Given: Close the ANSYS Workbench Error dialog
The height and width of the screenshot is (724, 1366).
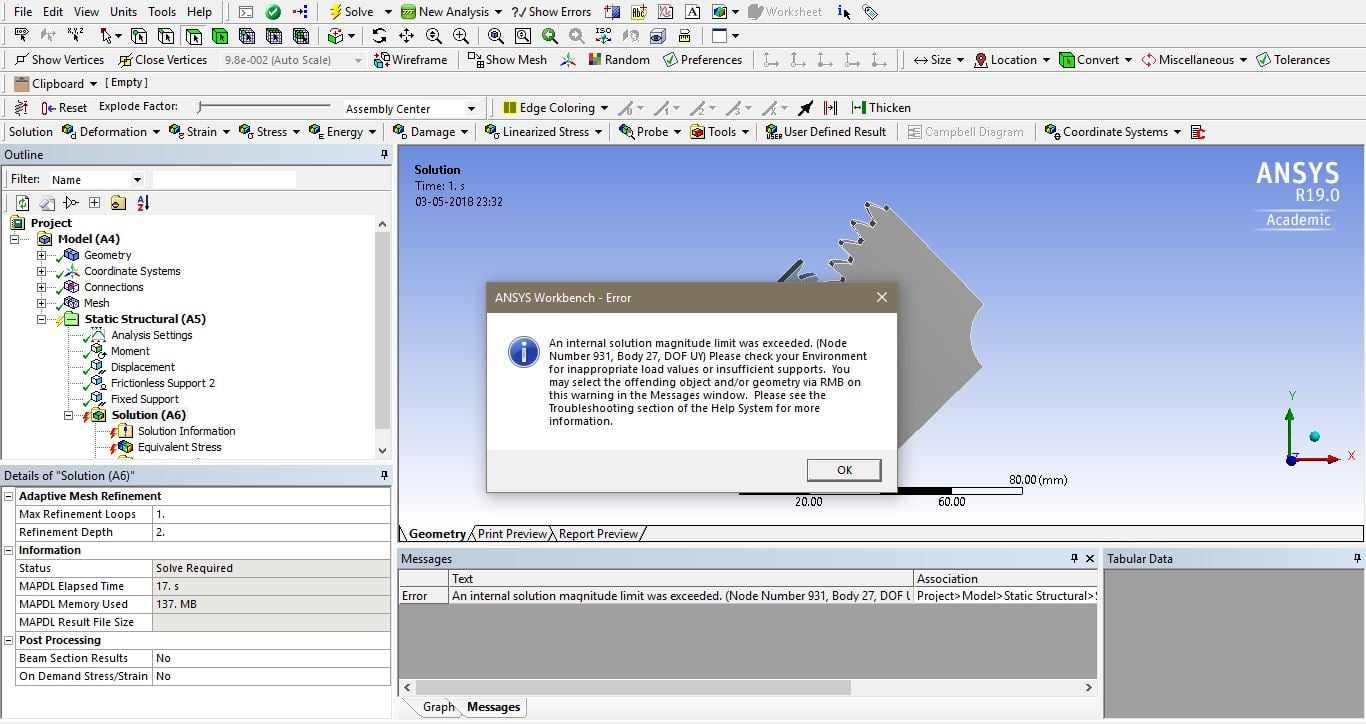Looking at the screenshot, I should coord(882,297).
